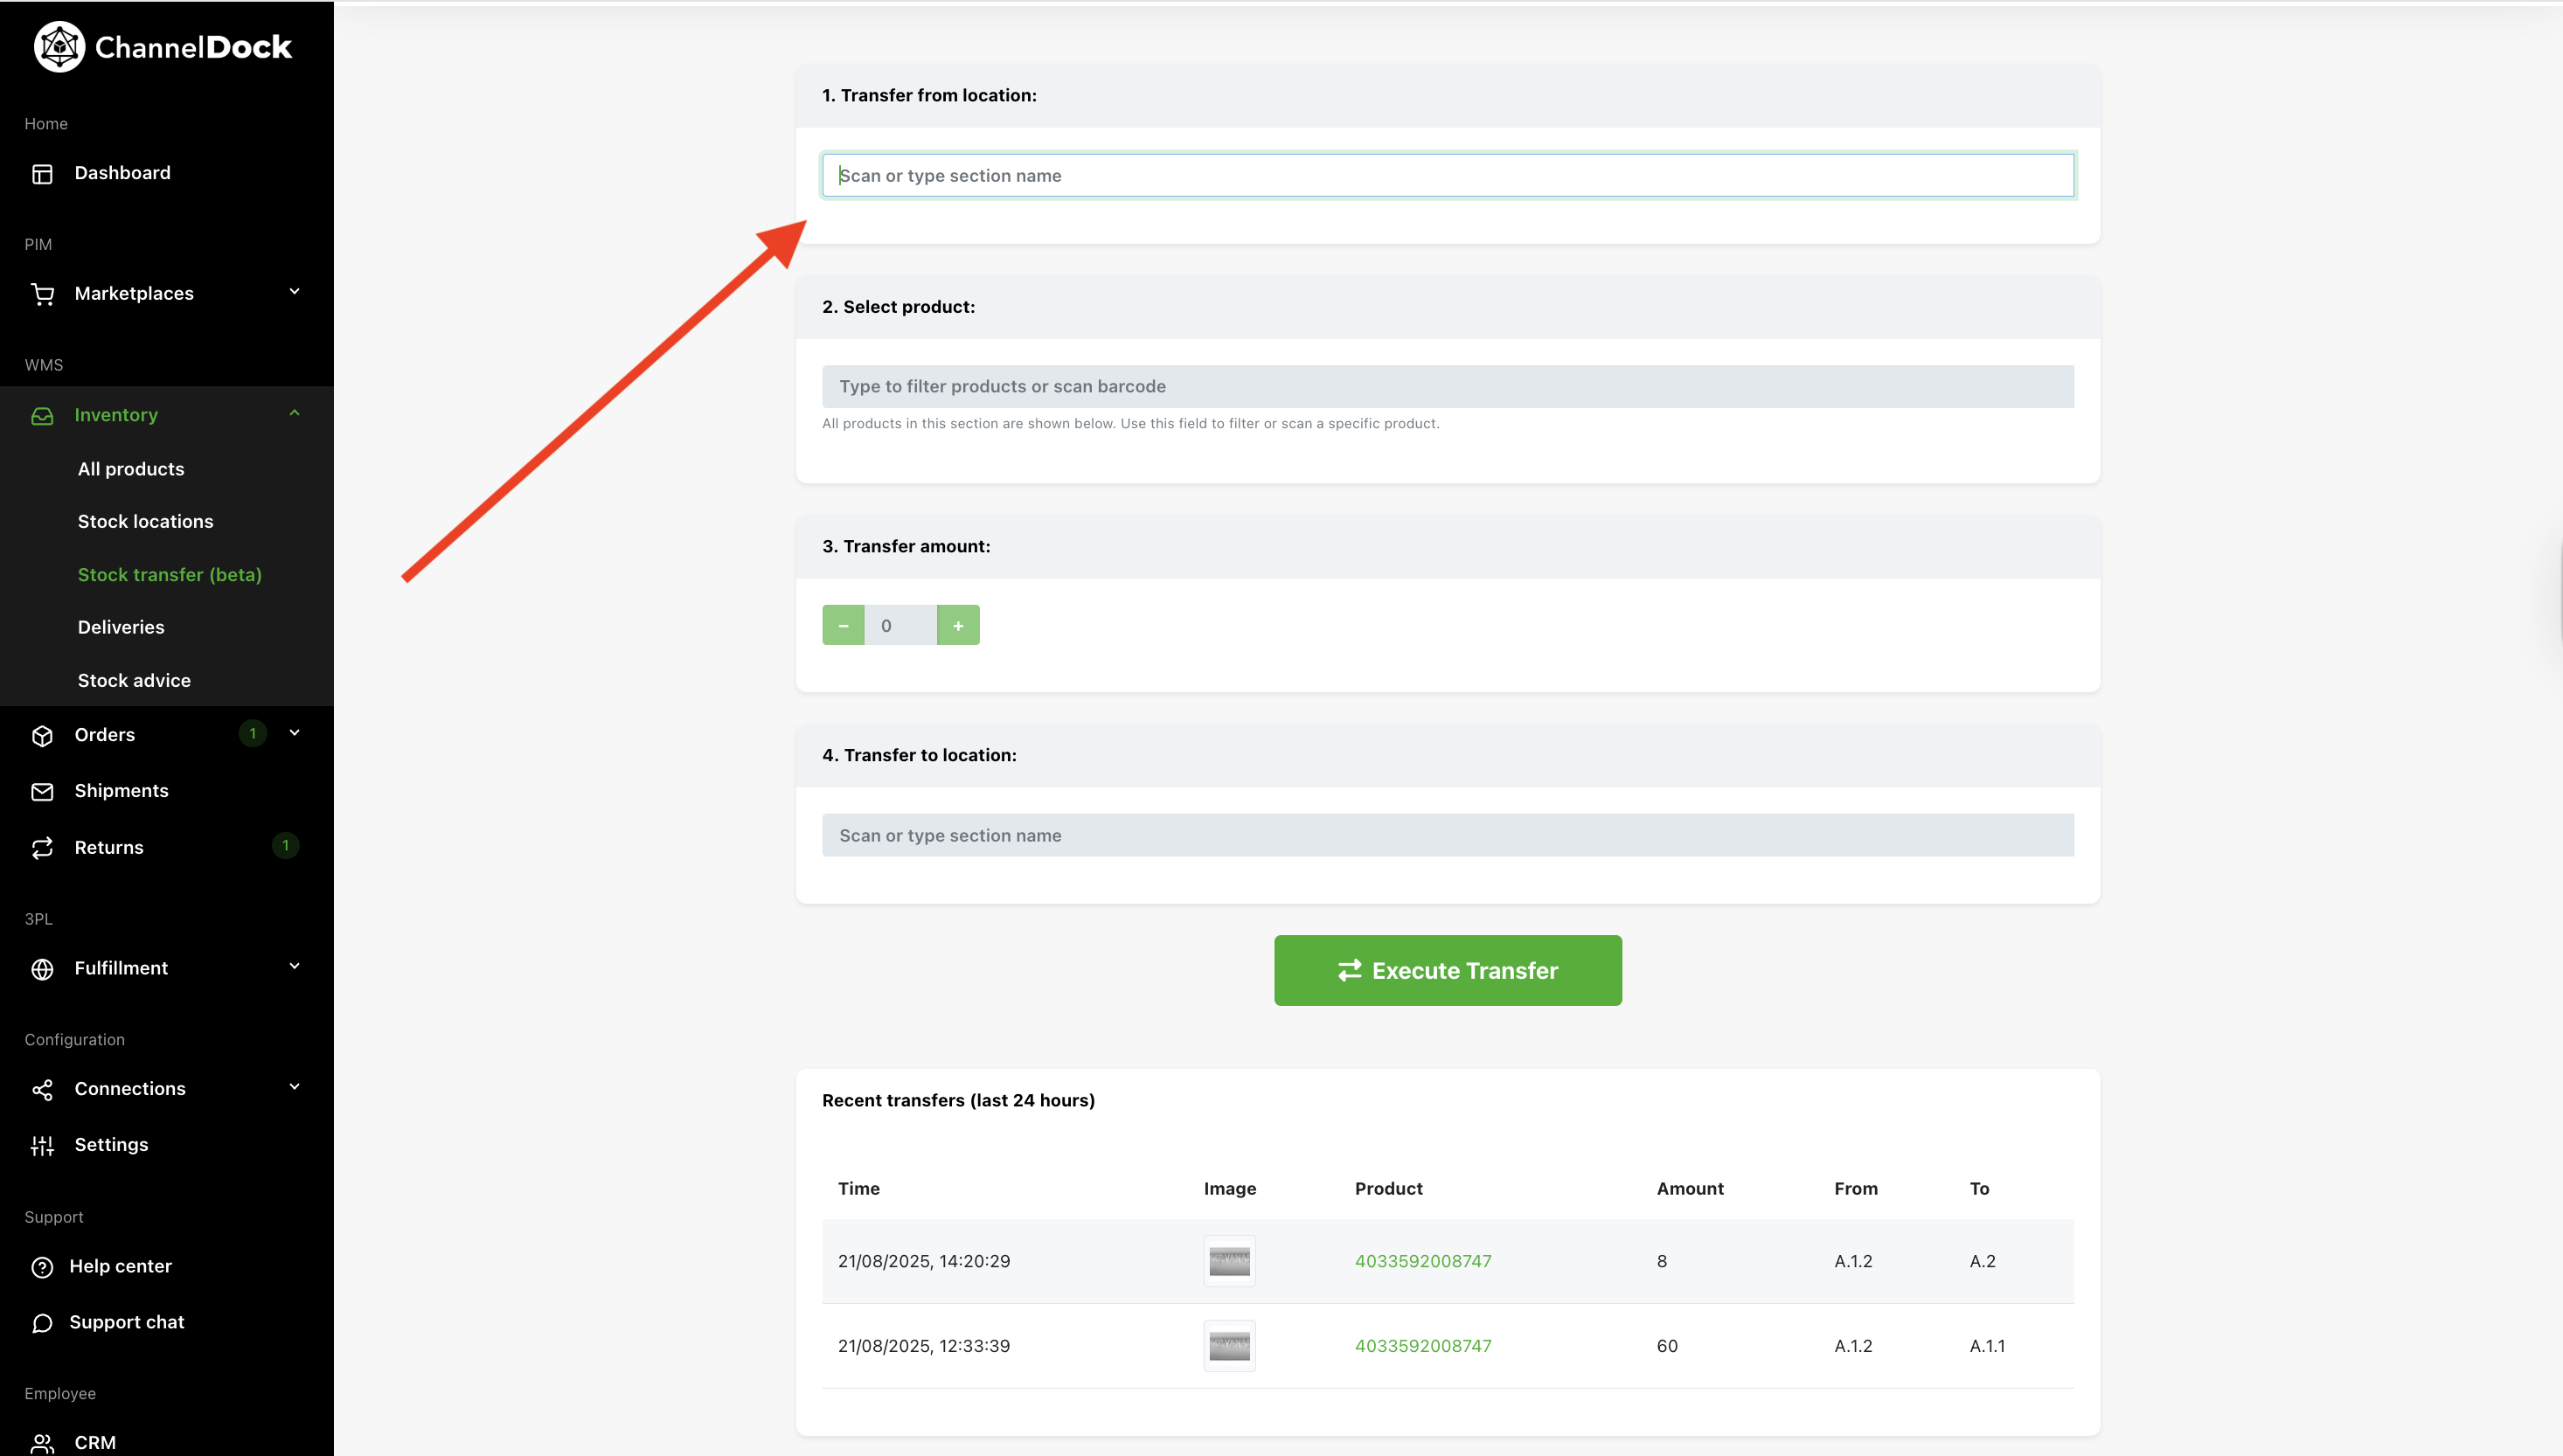Click the Marketplaces cart icon
Screen dimensions: 2563x1456
coord(42,294)
